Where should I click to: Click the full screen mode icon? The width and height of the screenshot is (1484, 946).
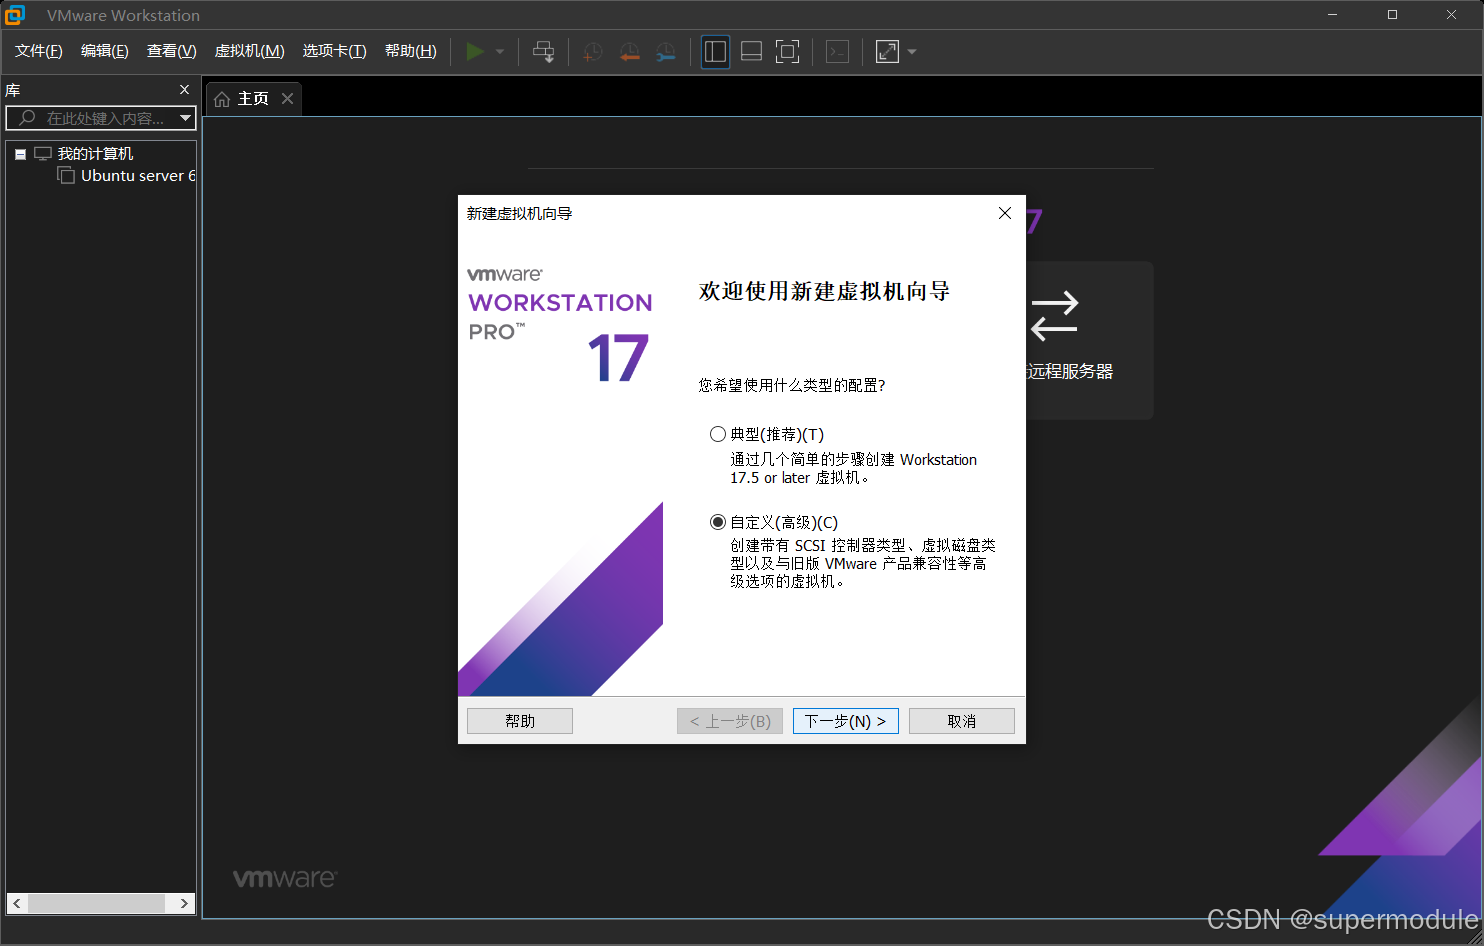788,52
